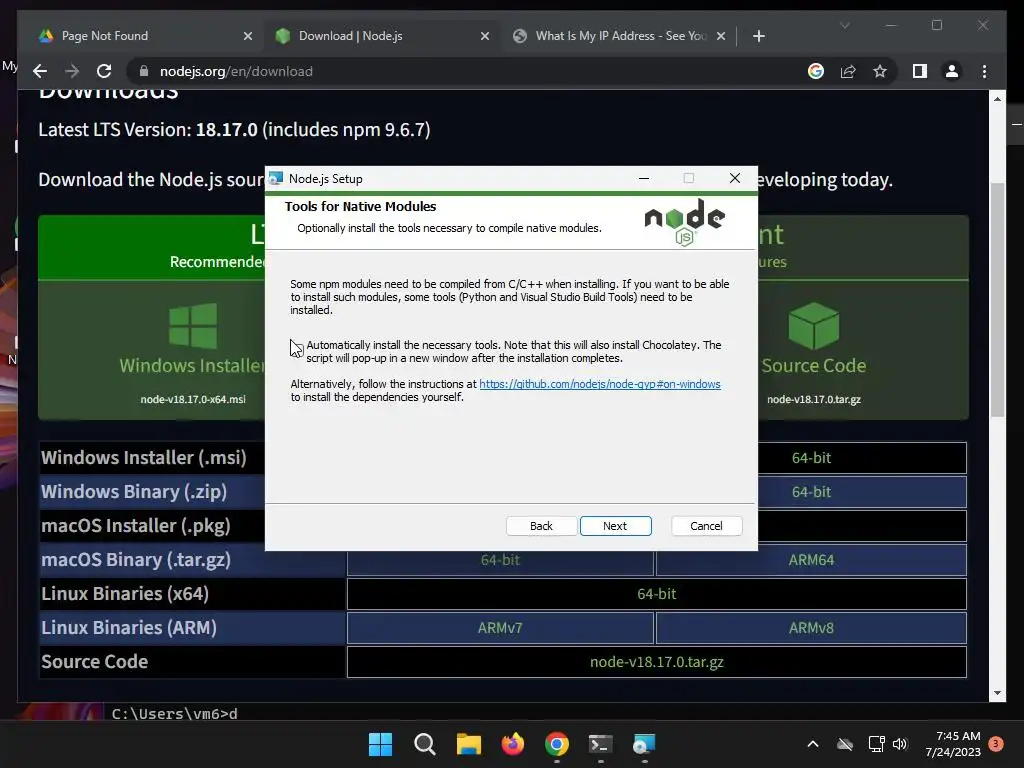Close the Download | Node.js tab

tap(485, 36)
